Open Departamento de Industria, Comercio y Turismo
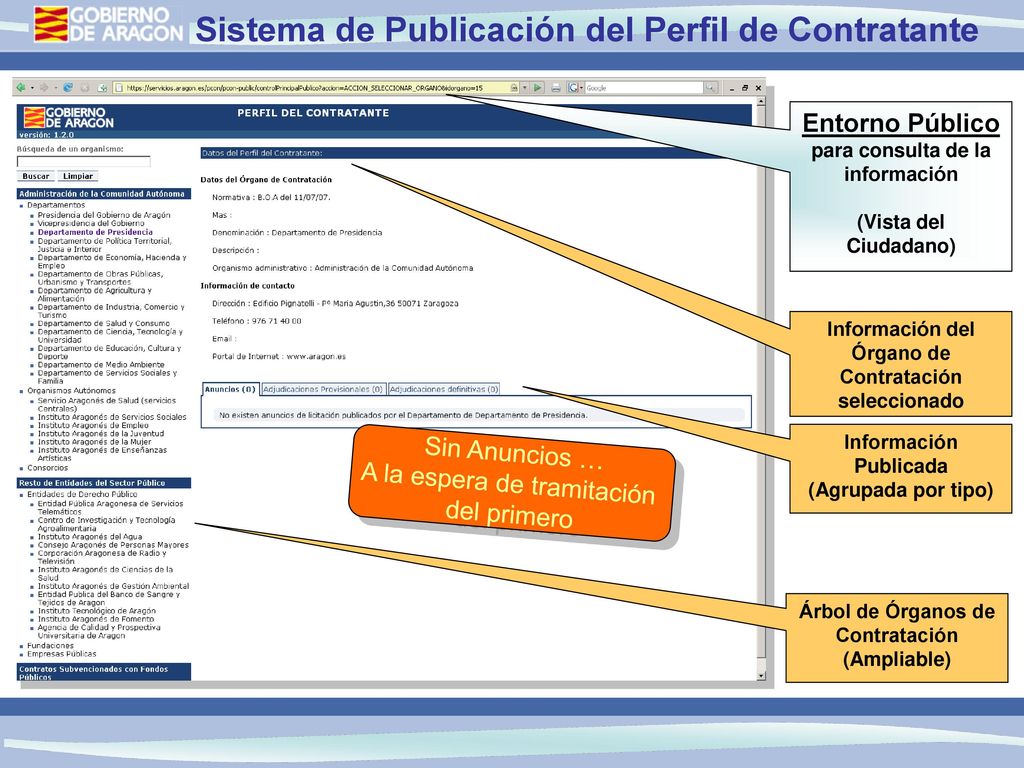1024x768 pixels. (x=111, y=311)
